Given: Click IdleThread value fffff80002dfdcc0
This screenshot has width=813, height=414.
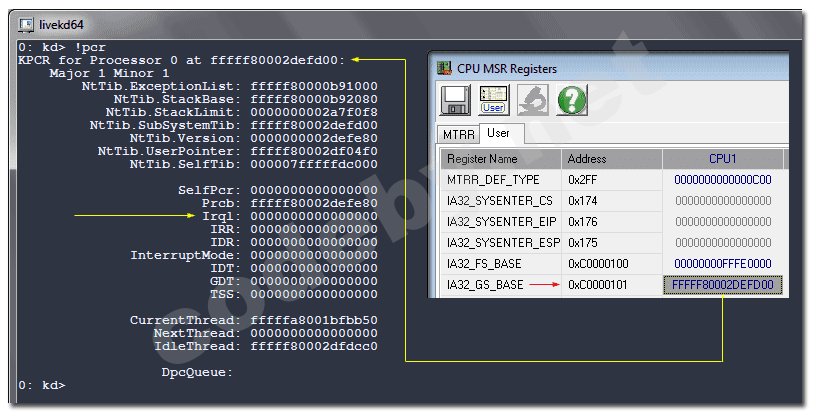Looking at the screenshot, I should 314,346.
